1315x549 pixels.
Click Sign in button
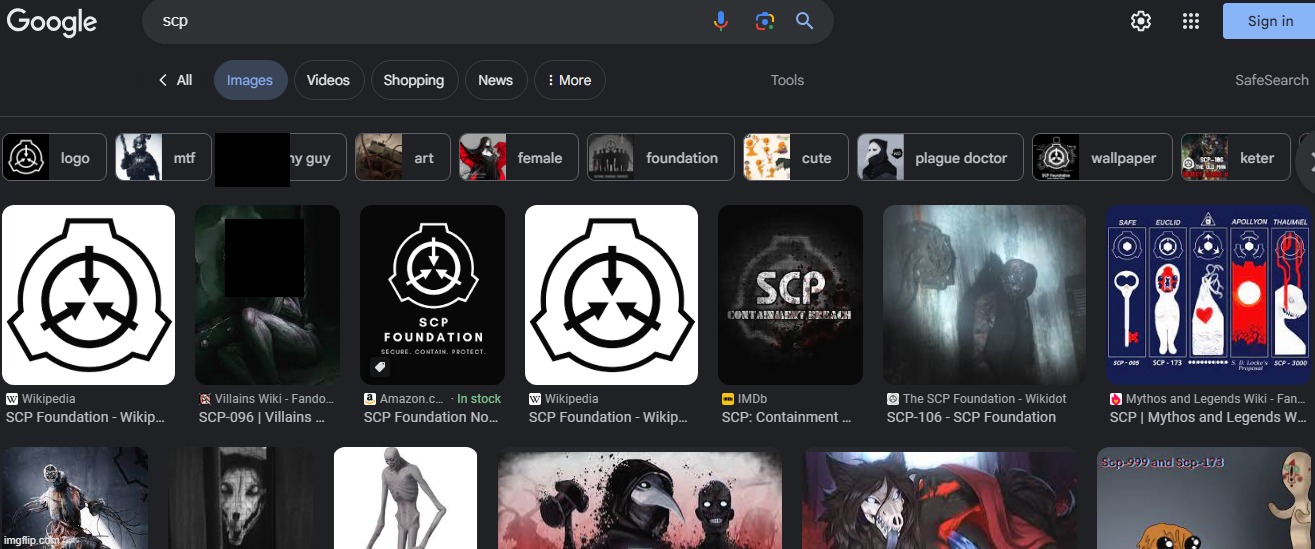pyautogui.click(x=1269, y=21)
